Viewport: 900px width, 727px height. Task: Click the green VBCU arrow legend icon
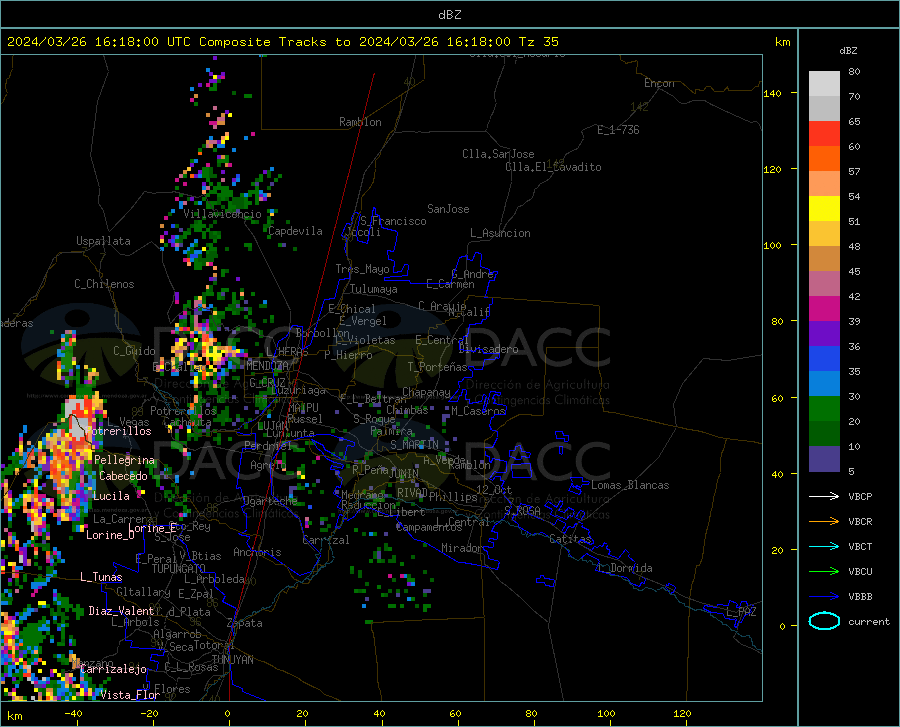point(824,572)
